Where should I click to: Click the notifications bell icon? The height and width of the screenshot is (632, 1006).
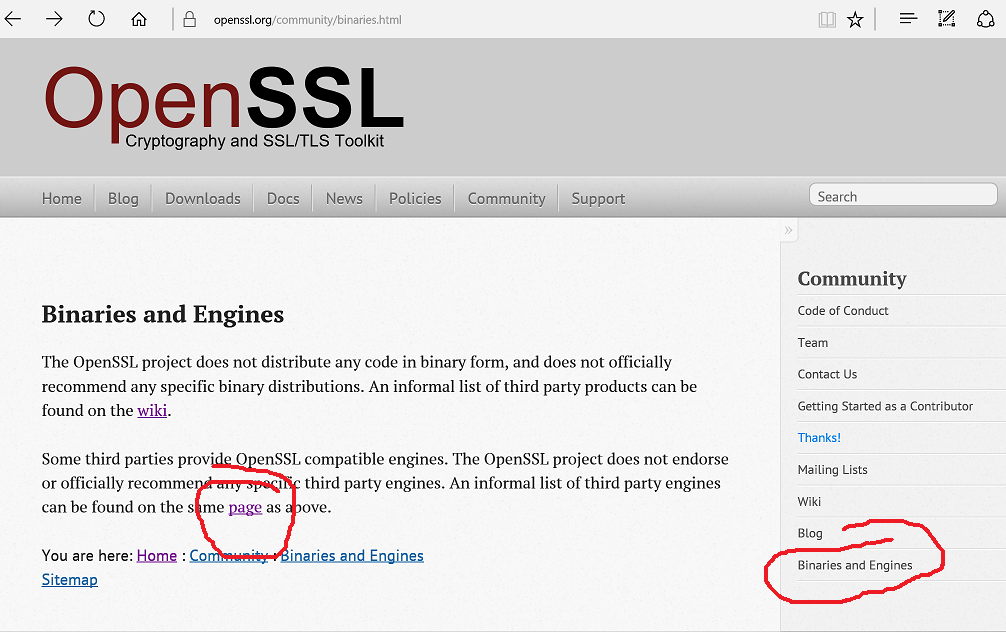pos(985,18)
